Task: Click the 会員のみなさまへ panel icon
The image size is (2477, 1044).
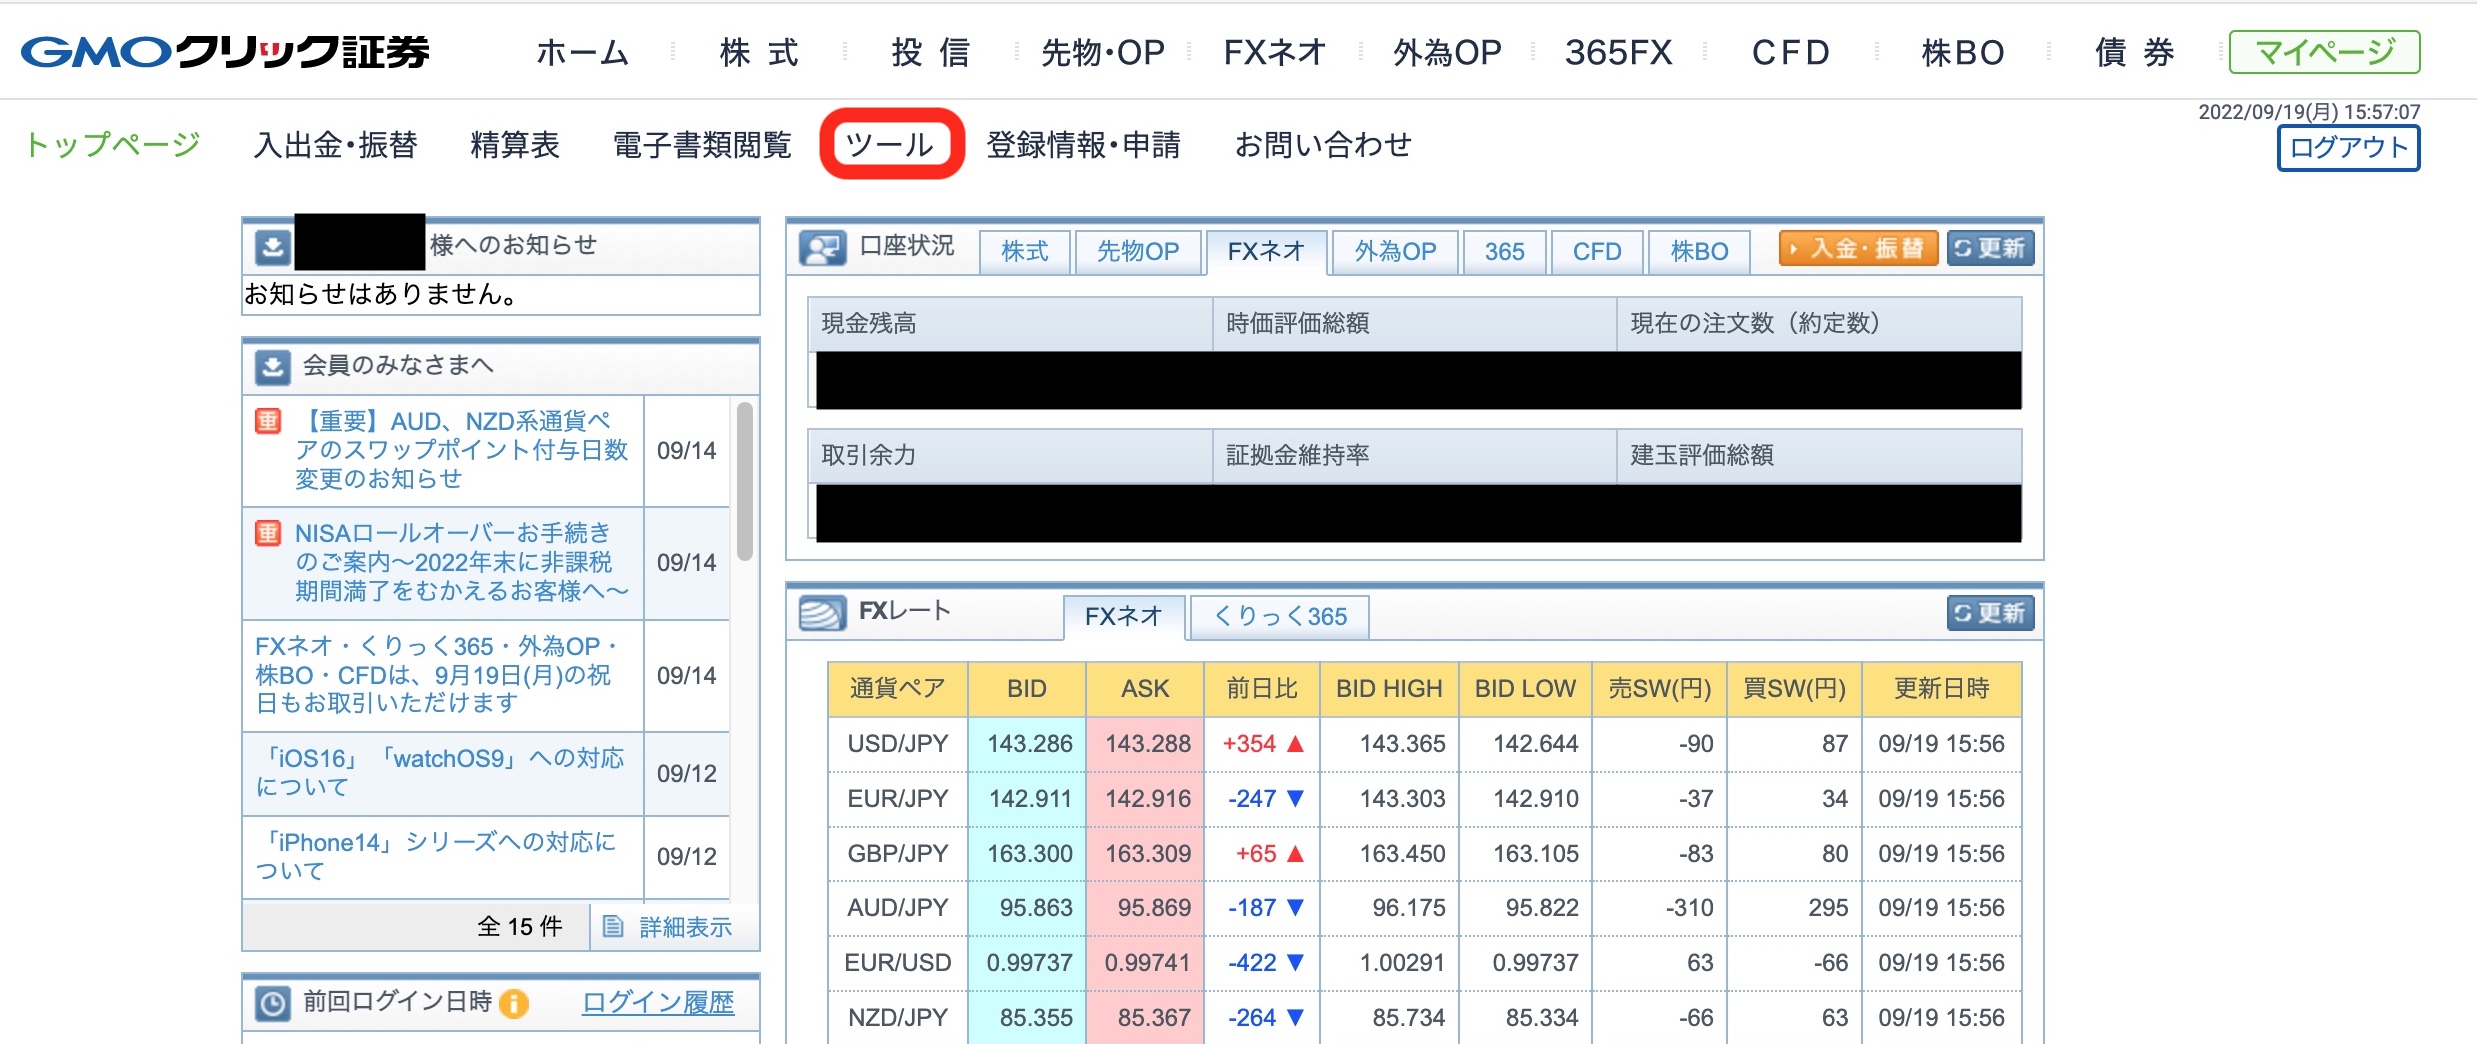Action: 272,367
